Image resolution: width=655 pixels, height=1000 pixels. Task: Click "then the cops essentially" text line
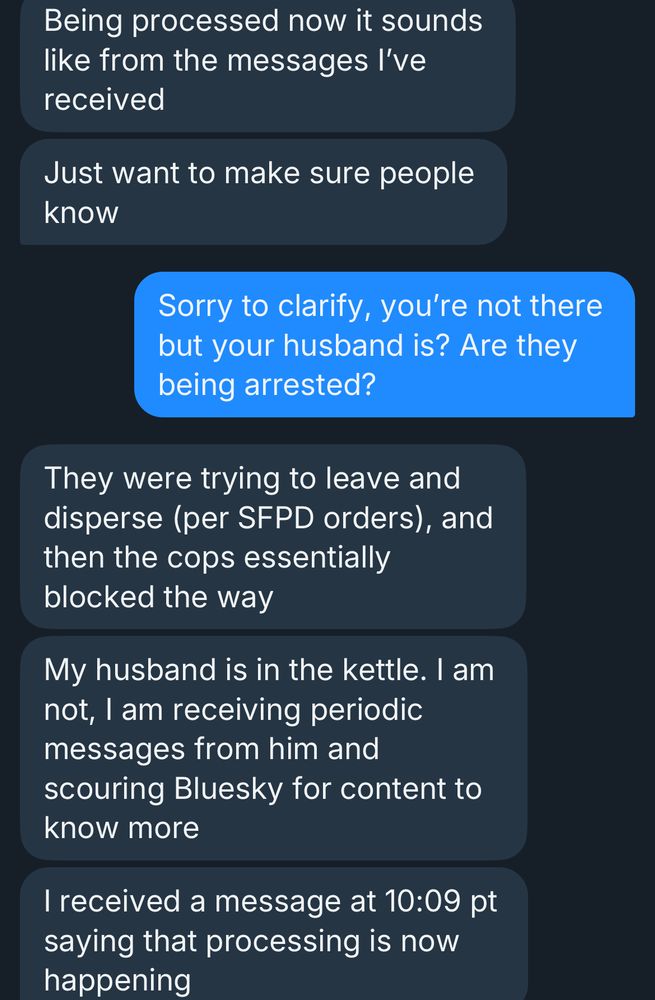pyautogui.click(x=216, y=557)
